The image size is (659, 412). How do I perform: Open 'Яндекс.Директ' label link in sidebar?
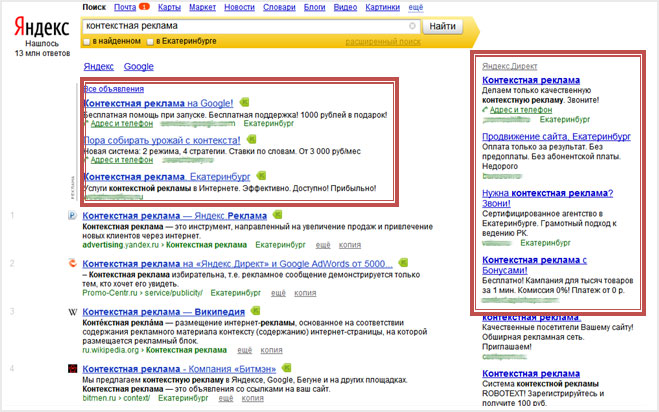tap(509, 66)
